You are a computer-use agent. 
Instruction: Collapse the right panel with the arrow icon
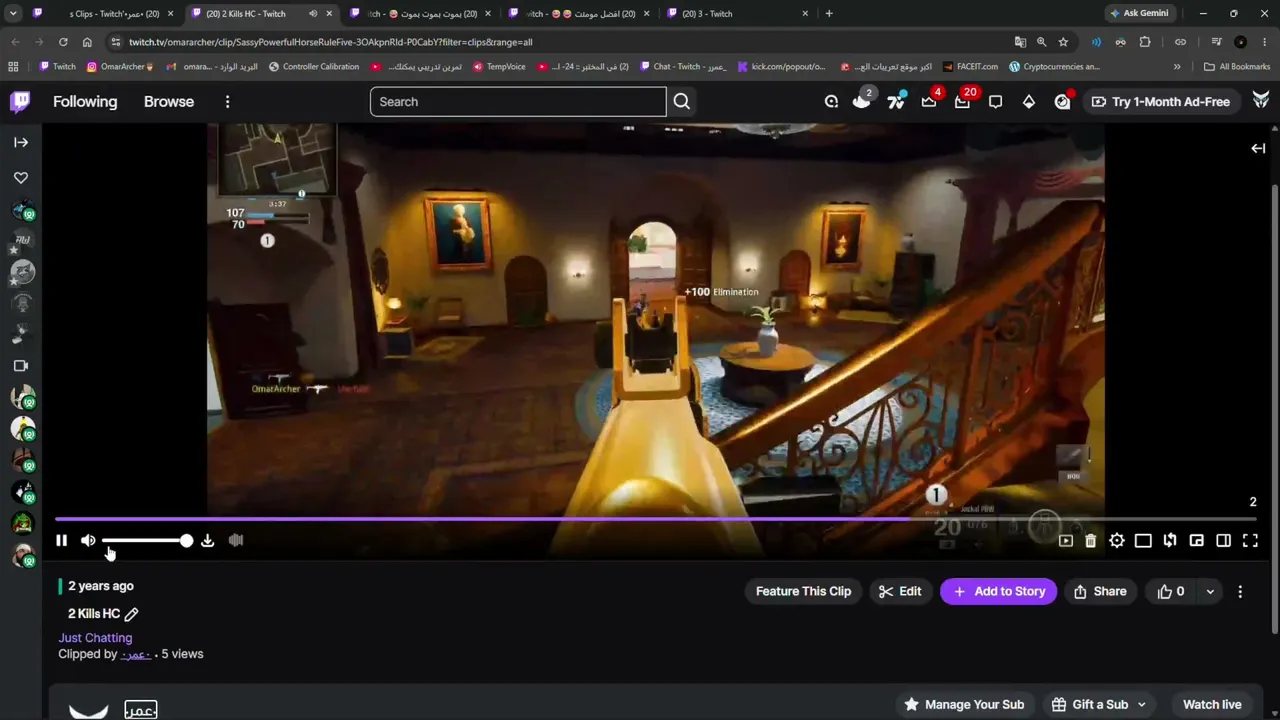pyautogui.click(x=1258, y=148)
